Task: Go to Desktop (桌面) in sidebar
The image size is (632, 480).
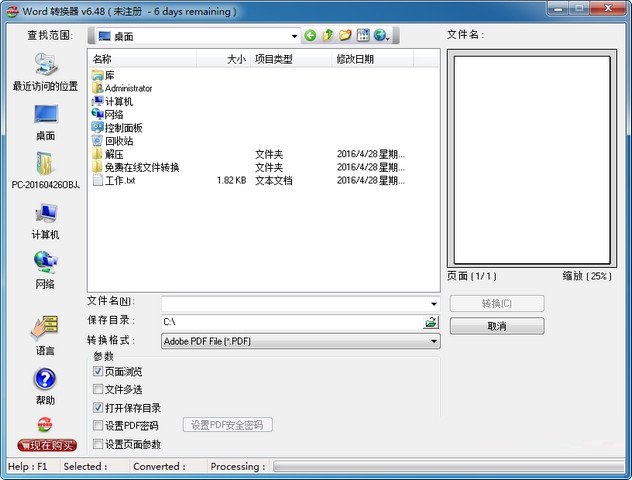Action: 46,122
